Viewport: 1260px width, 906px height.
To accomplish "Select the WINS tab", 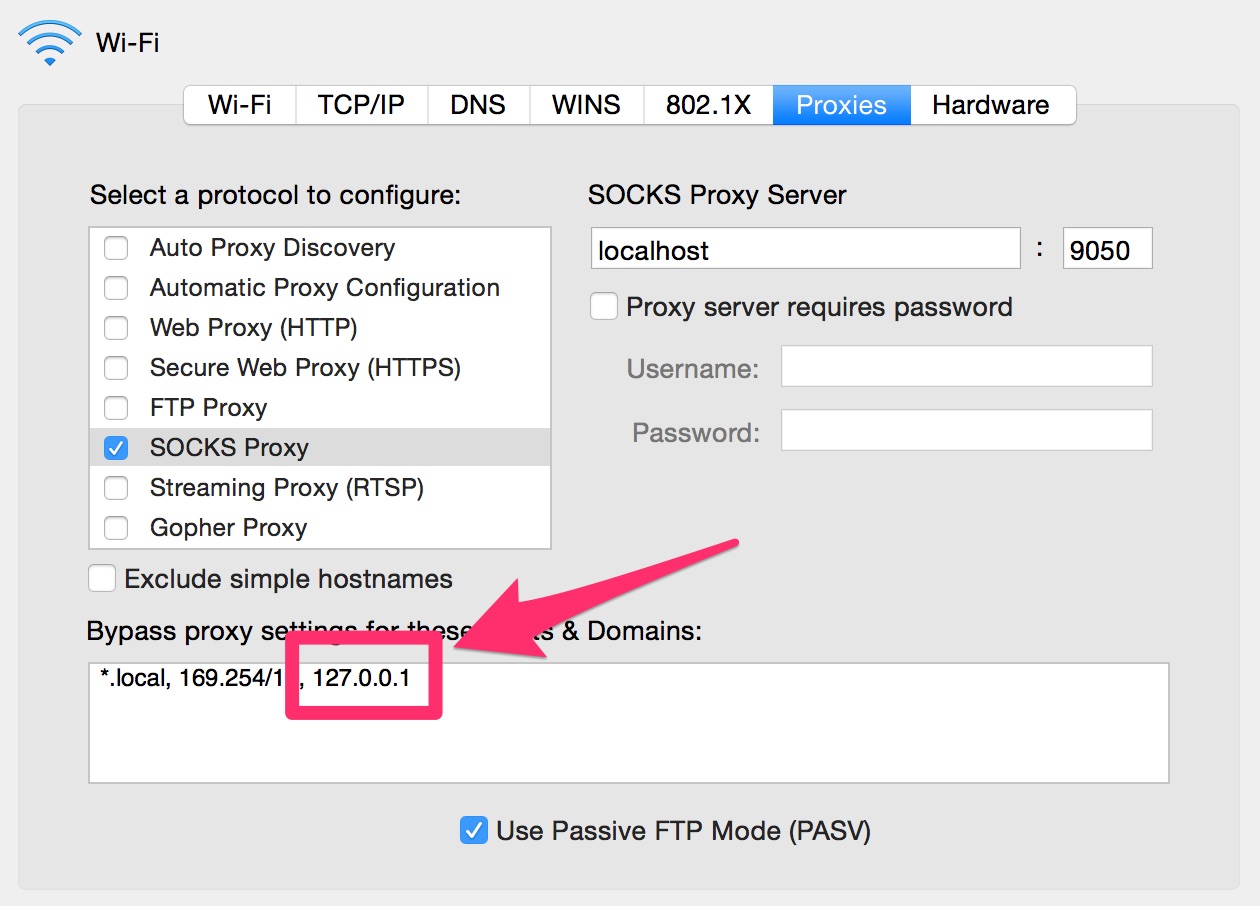I will point(586,105).
